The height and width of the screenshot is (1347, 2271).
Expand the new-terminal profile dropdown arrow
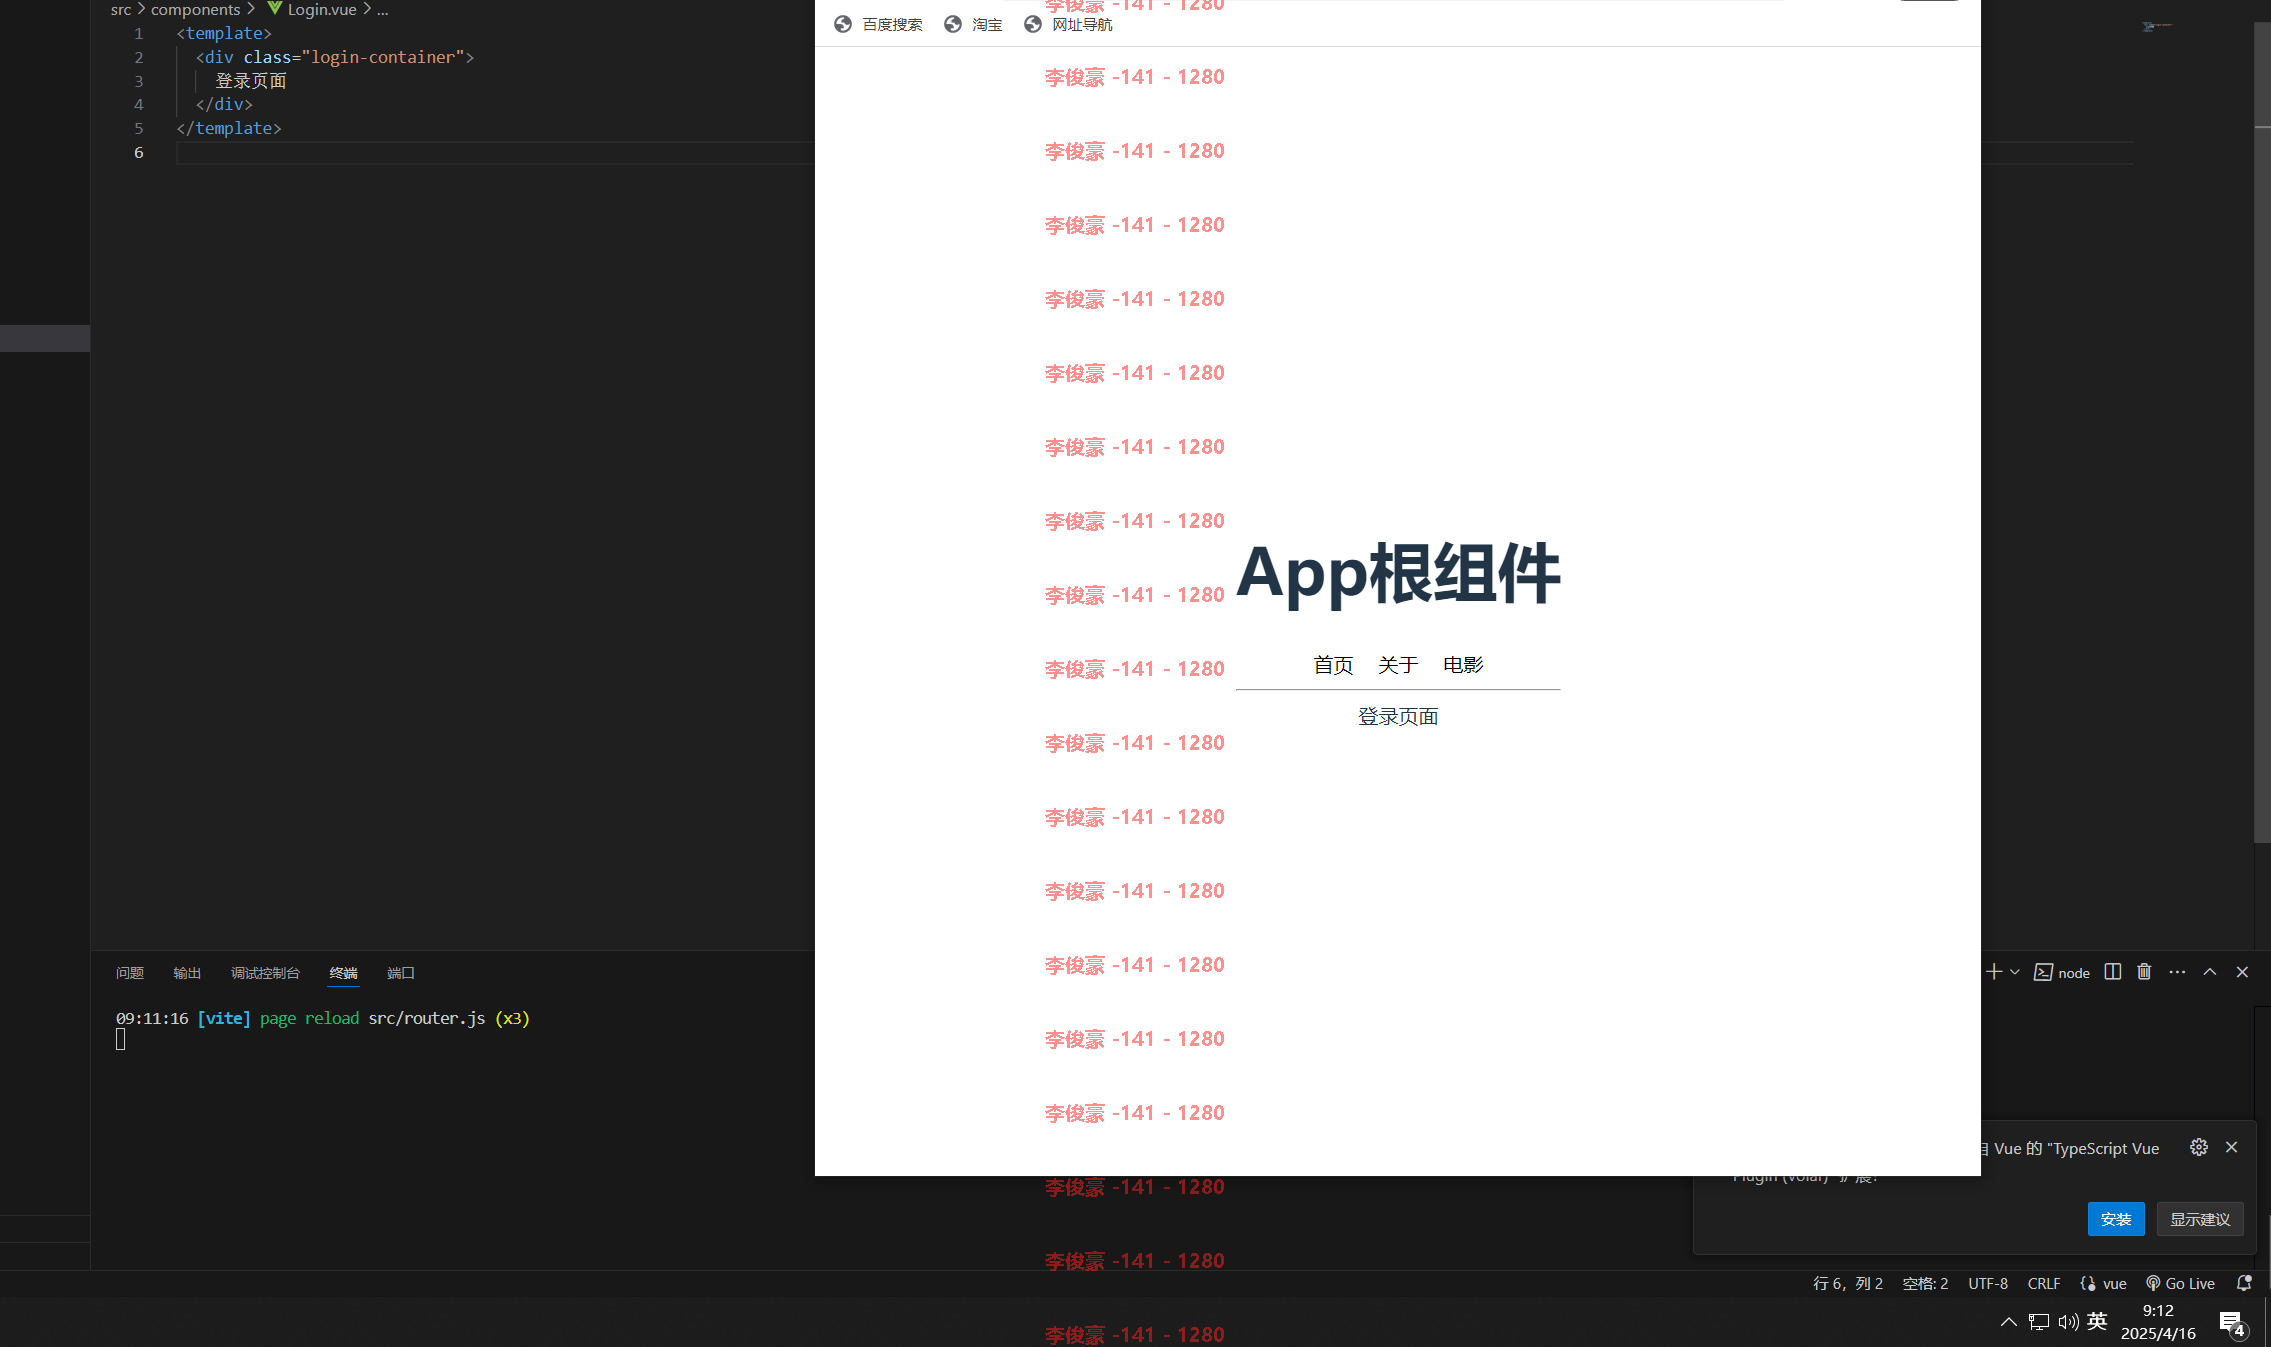pyautogui.click(x=2015, y=972)
